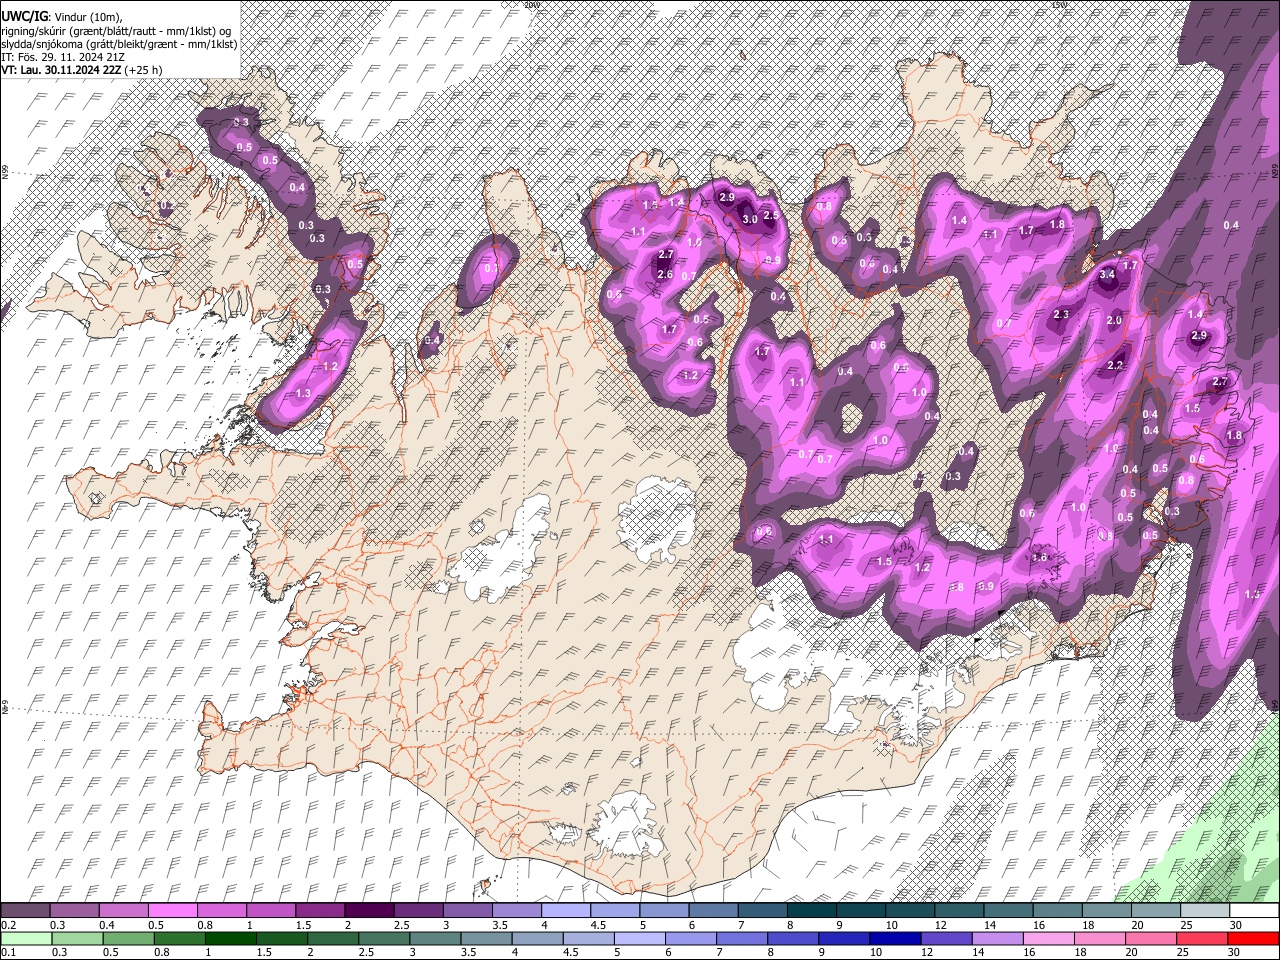
Task: Select the bottom legend swatch between 3 and 3.5
Action: click(435, 938)
